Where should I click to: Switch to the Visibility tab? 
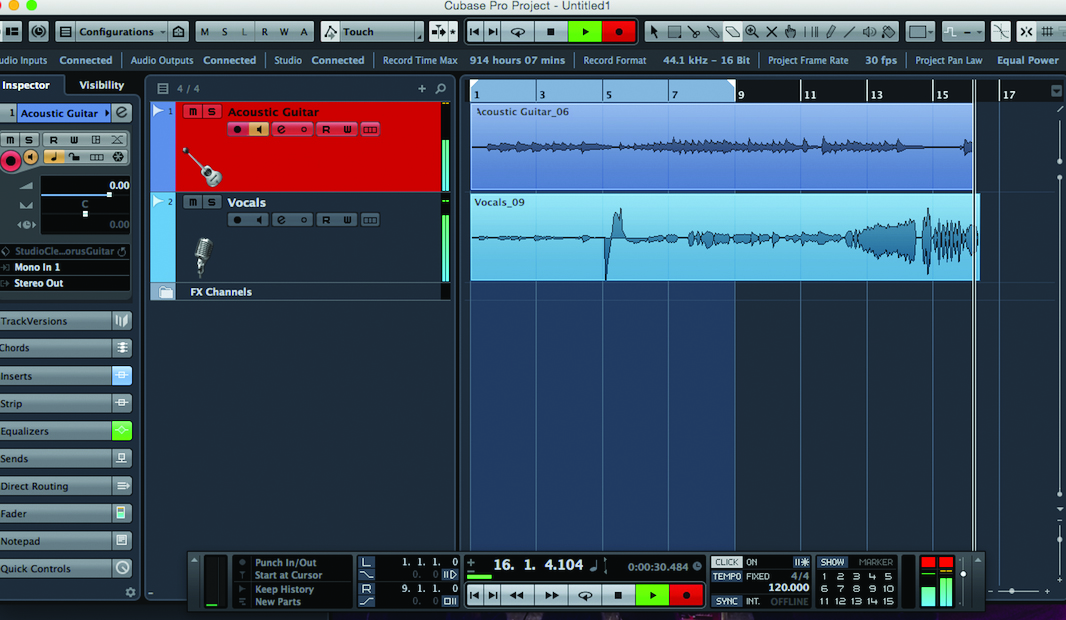[x=101, y=84]
